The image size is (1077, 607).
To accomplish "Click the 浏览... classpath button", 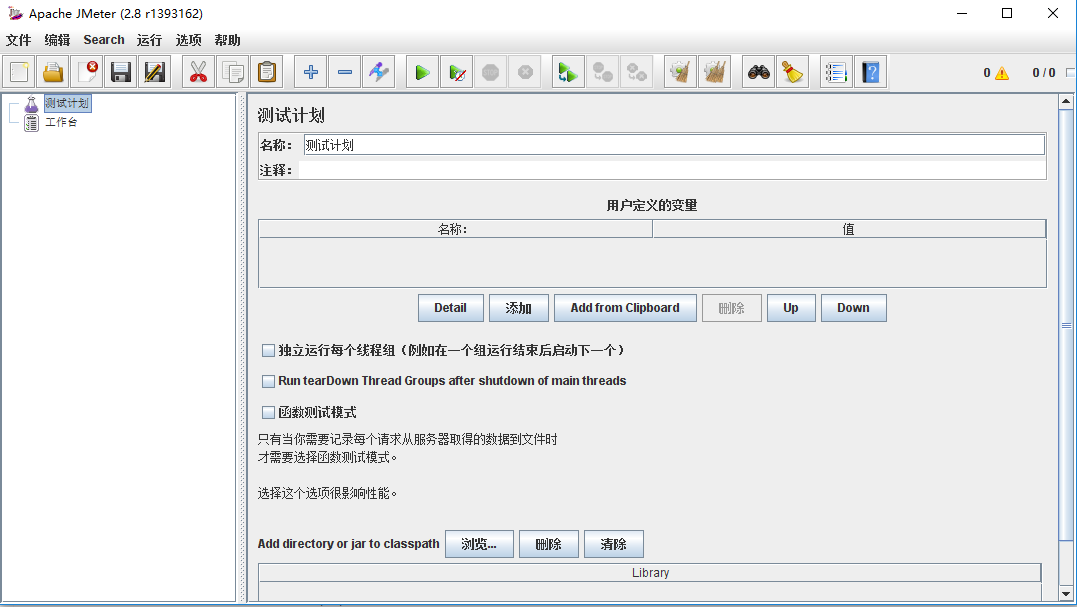I will [x=479, y=544].
